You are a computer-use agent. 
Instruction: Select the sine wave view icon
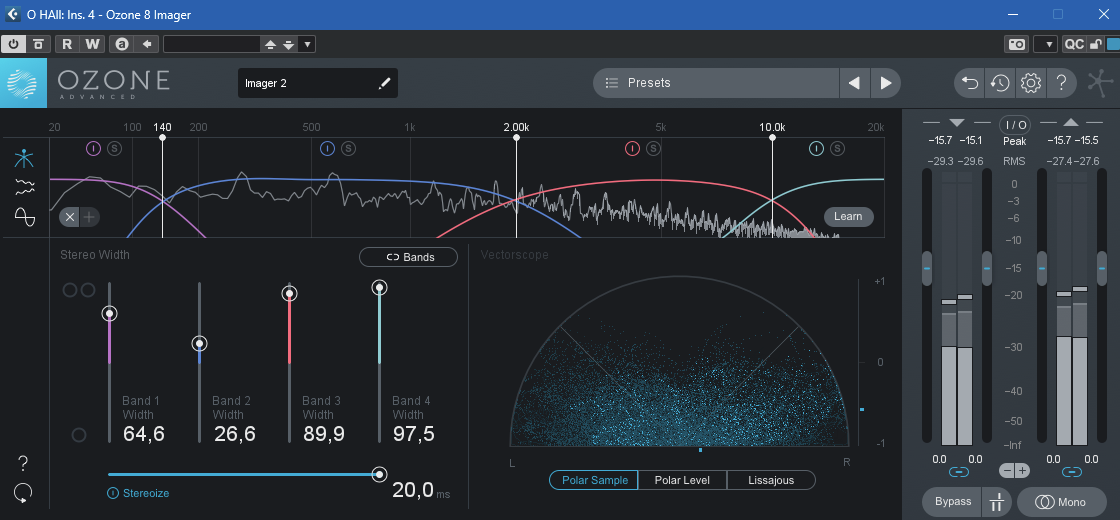tap(25, 216)
